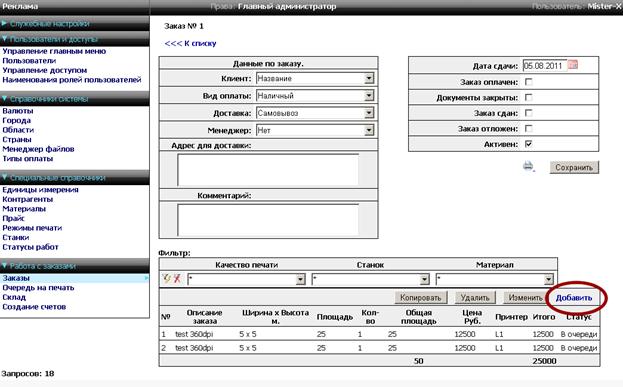
Task: Click the printer icon beside Сохранить
Action: tap(528, 166)
